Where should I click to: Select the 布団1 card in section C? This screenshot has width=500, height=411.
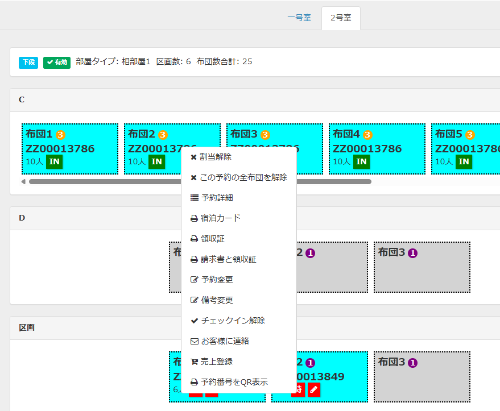coord(70,149)
